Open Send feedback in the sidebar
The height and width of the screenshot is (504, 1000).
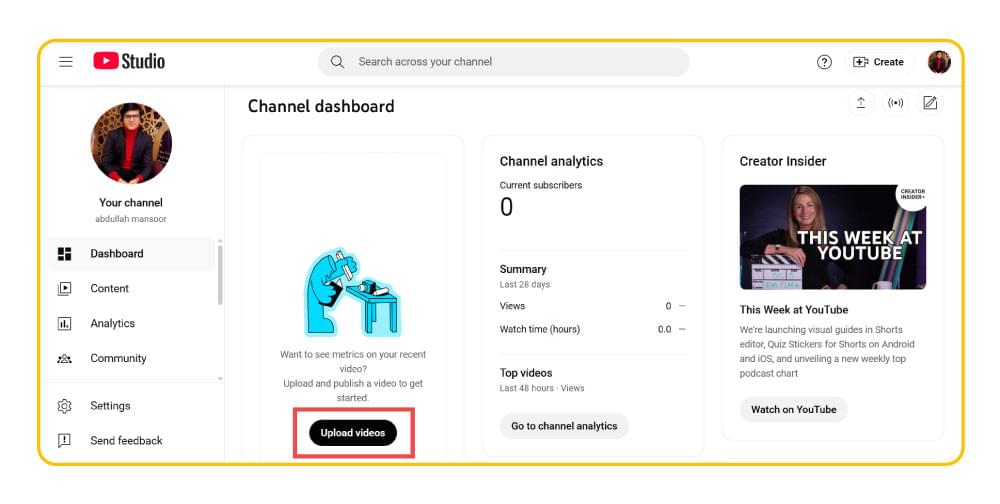point(131,440)
